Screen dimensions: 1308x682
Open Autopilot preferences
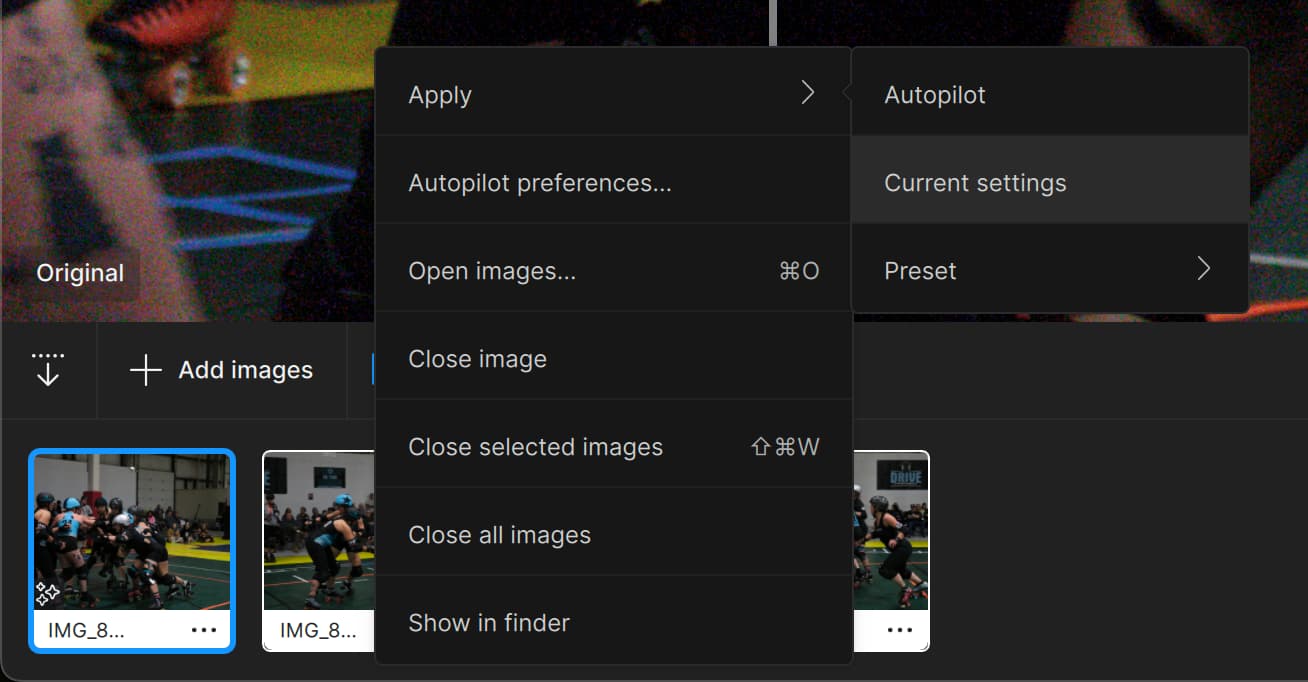542,182
